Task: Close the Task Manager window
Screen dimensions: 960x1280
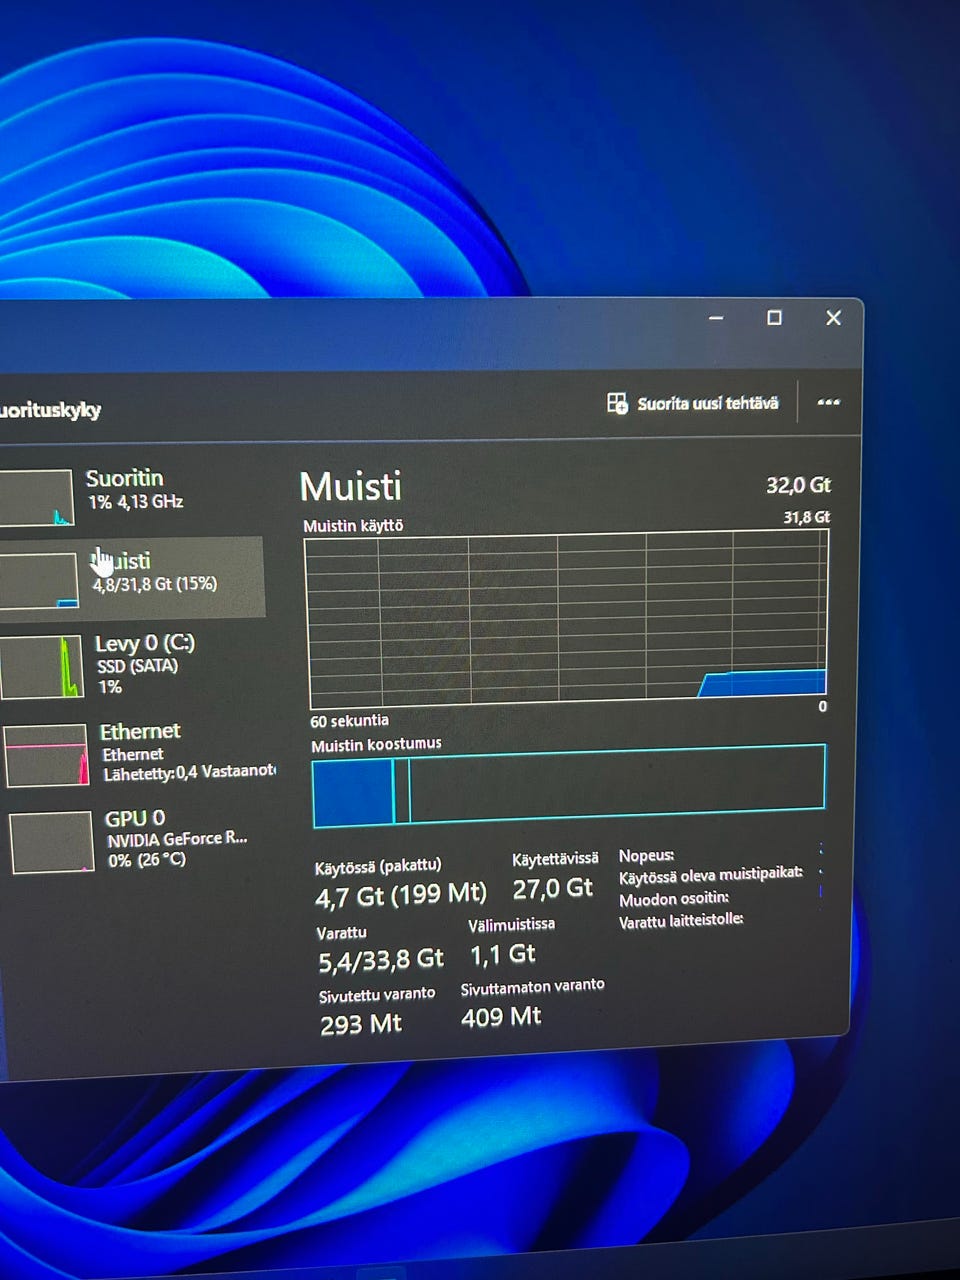Action: (x=833, y=318)
